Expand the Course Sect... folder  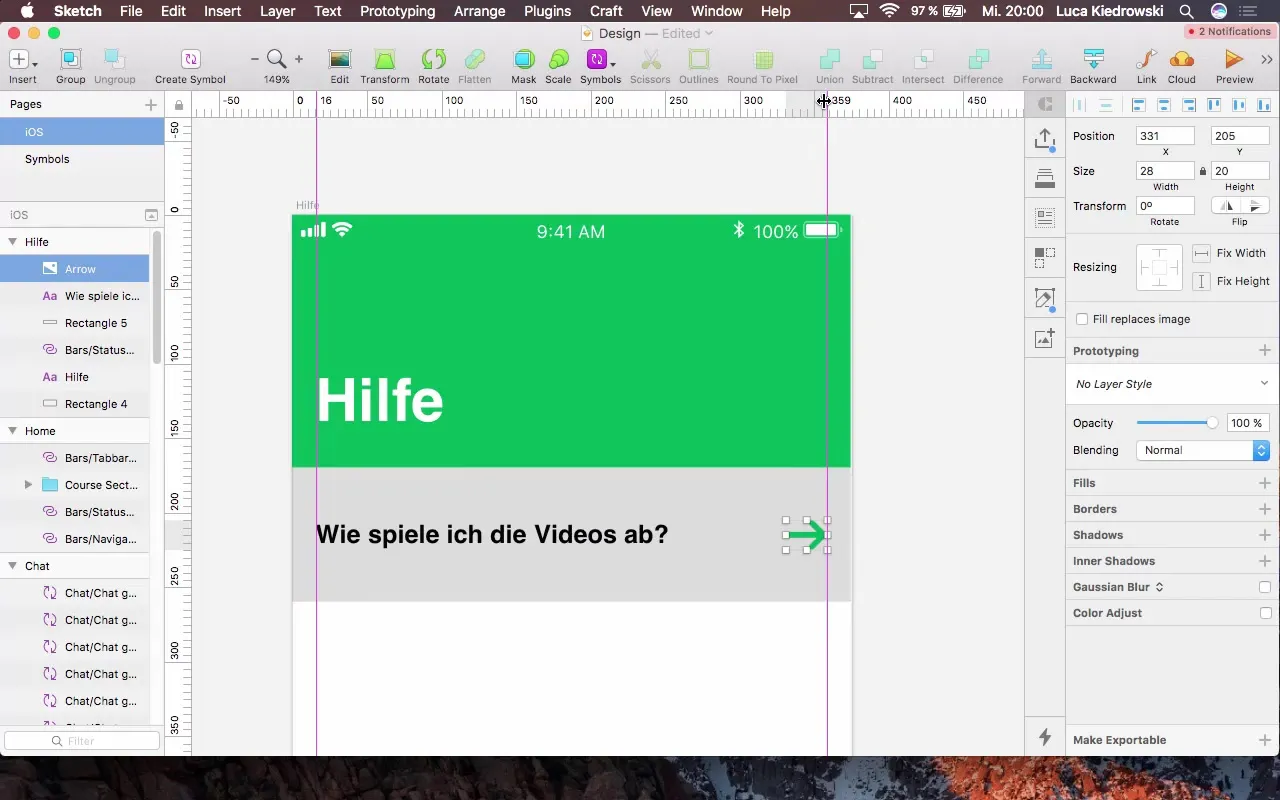(x=28, y=485)
